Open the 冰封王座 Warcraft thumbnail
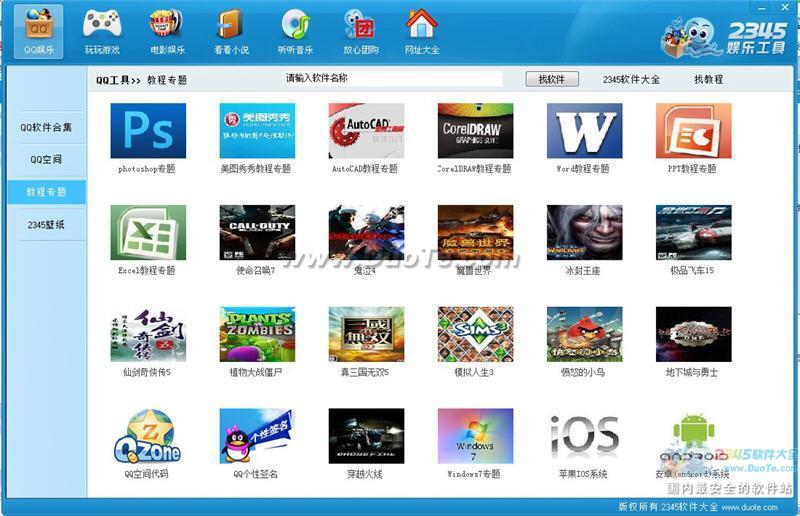This screenshot has width=800, height=516. coord(585,232)
